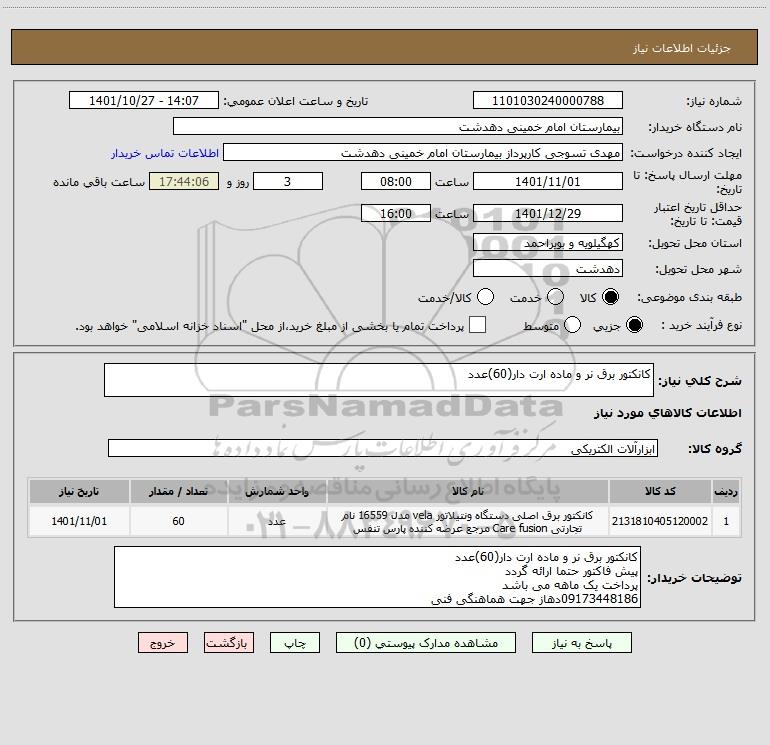Click the remaining days field showing 3
The height and width of the screenshot is (745, 770).
(288, 181)
